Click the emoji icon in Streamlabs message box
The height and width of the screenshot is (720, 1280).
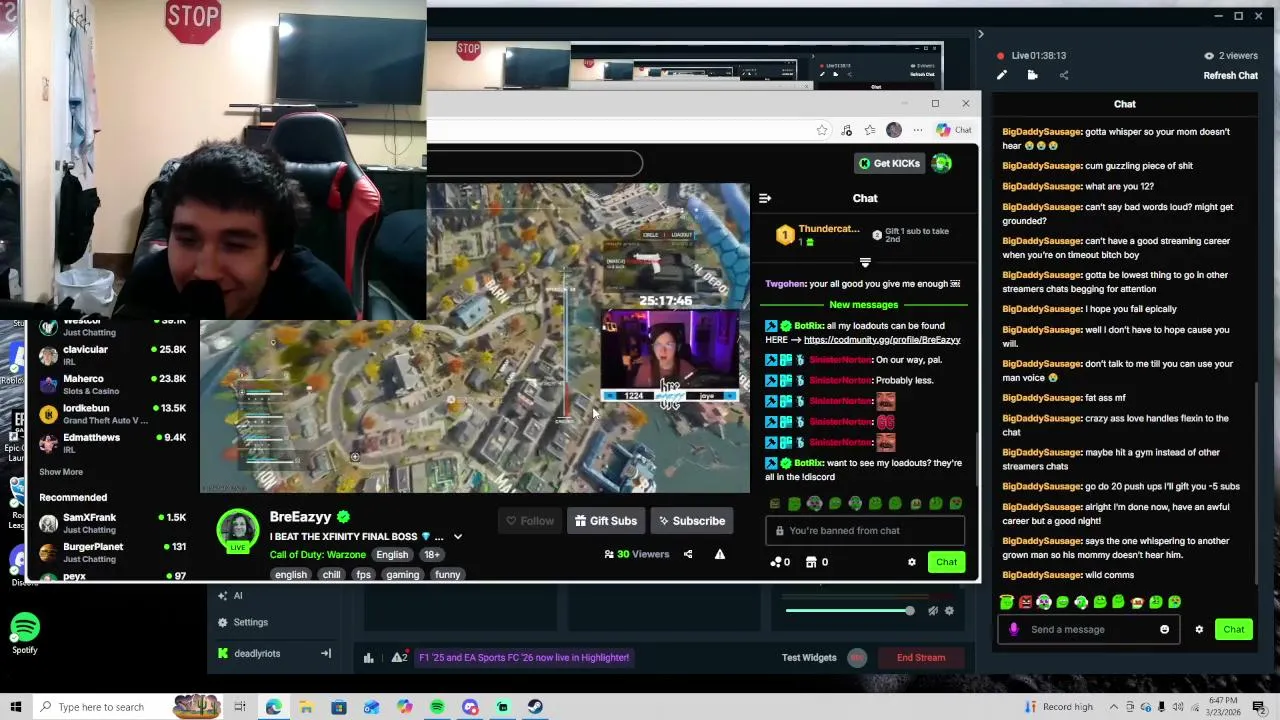coord(1164,630)
